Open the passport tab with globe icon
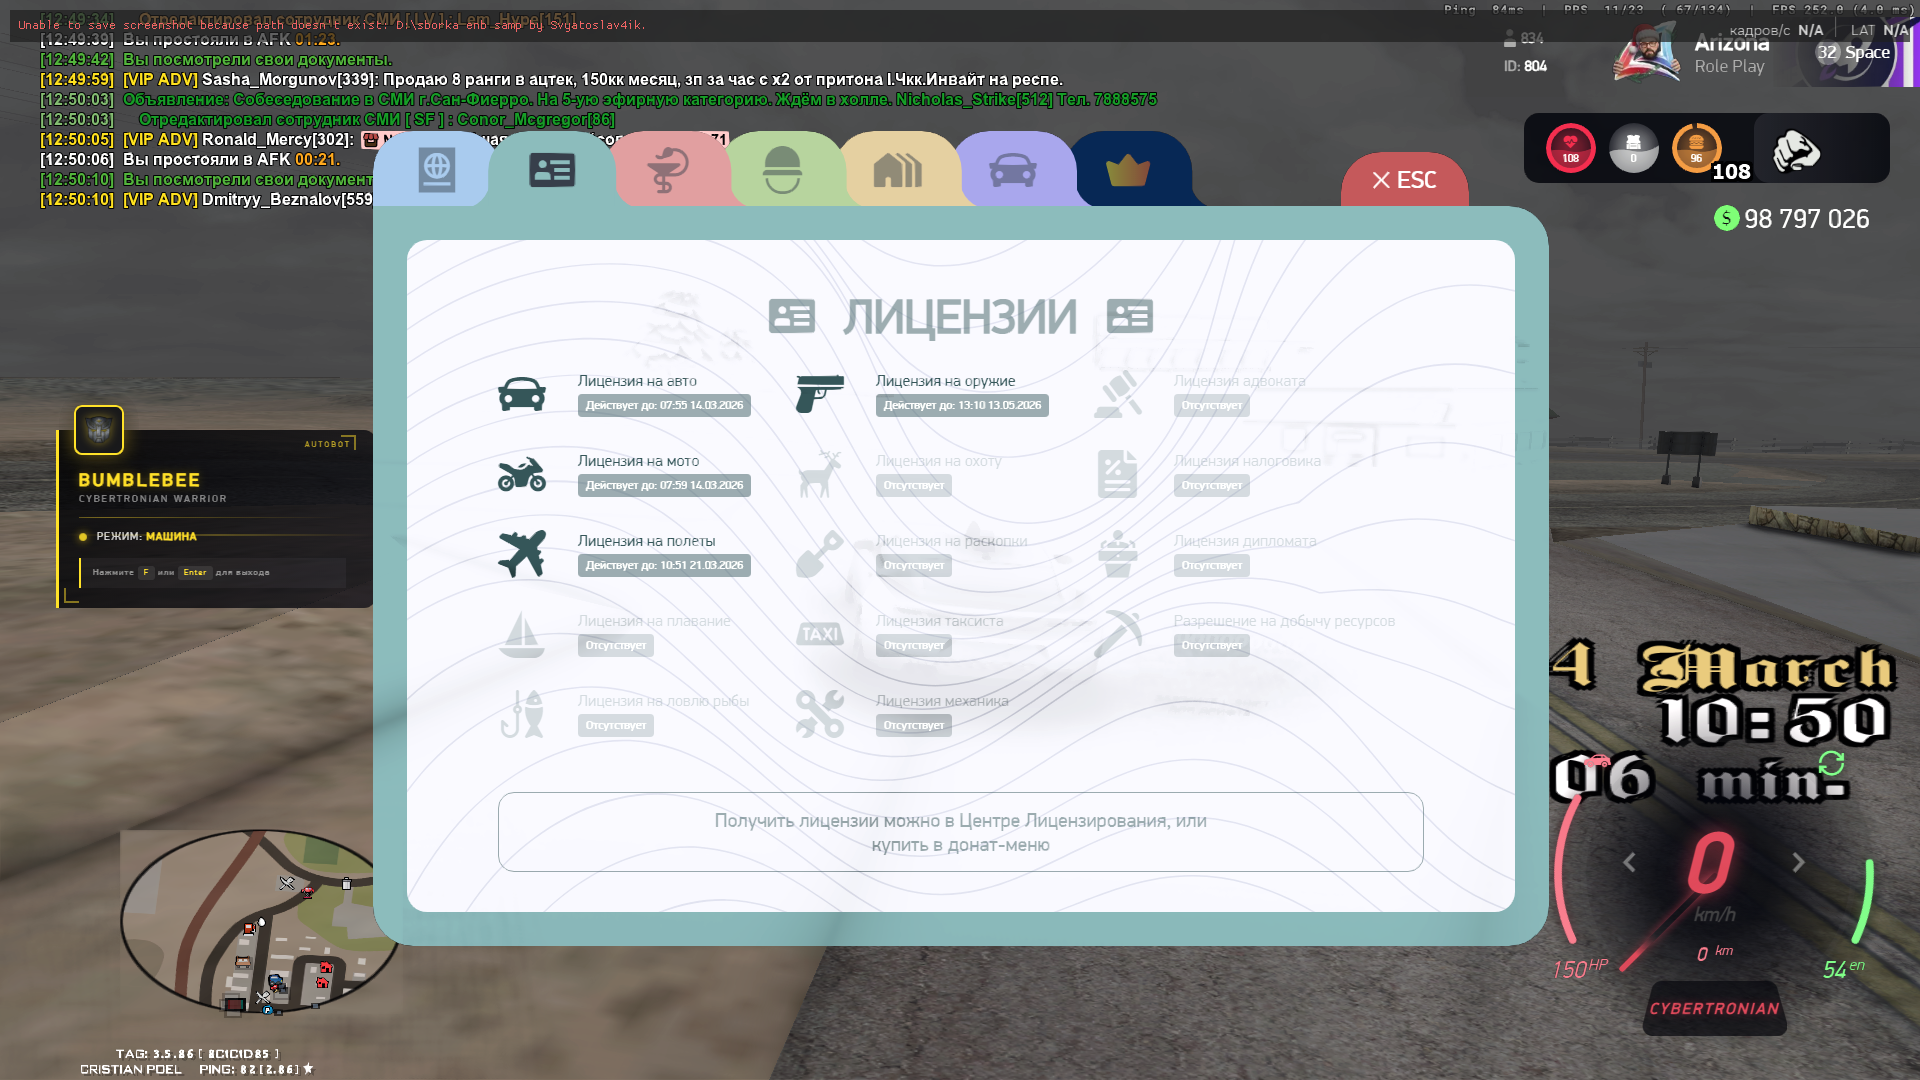Image resolution: width=1920 pixels, height=1080 pixels. coord(436,171)
